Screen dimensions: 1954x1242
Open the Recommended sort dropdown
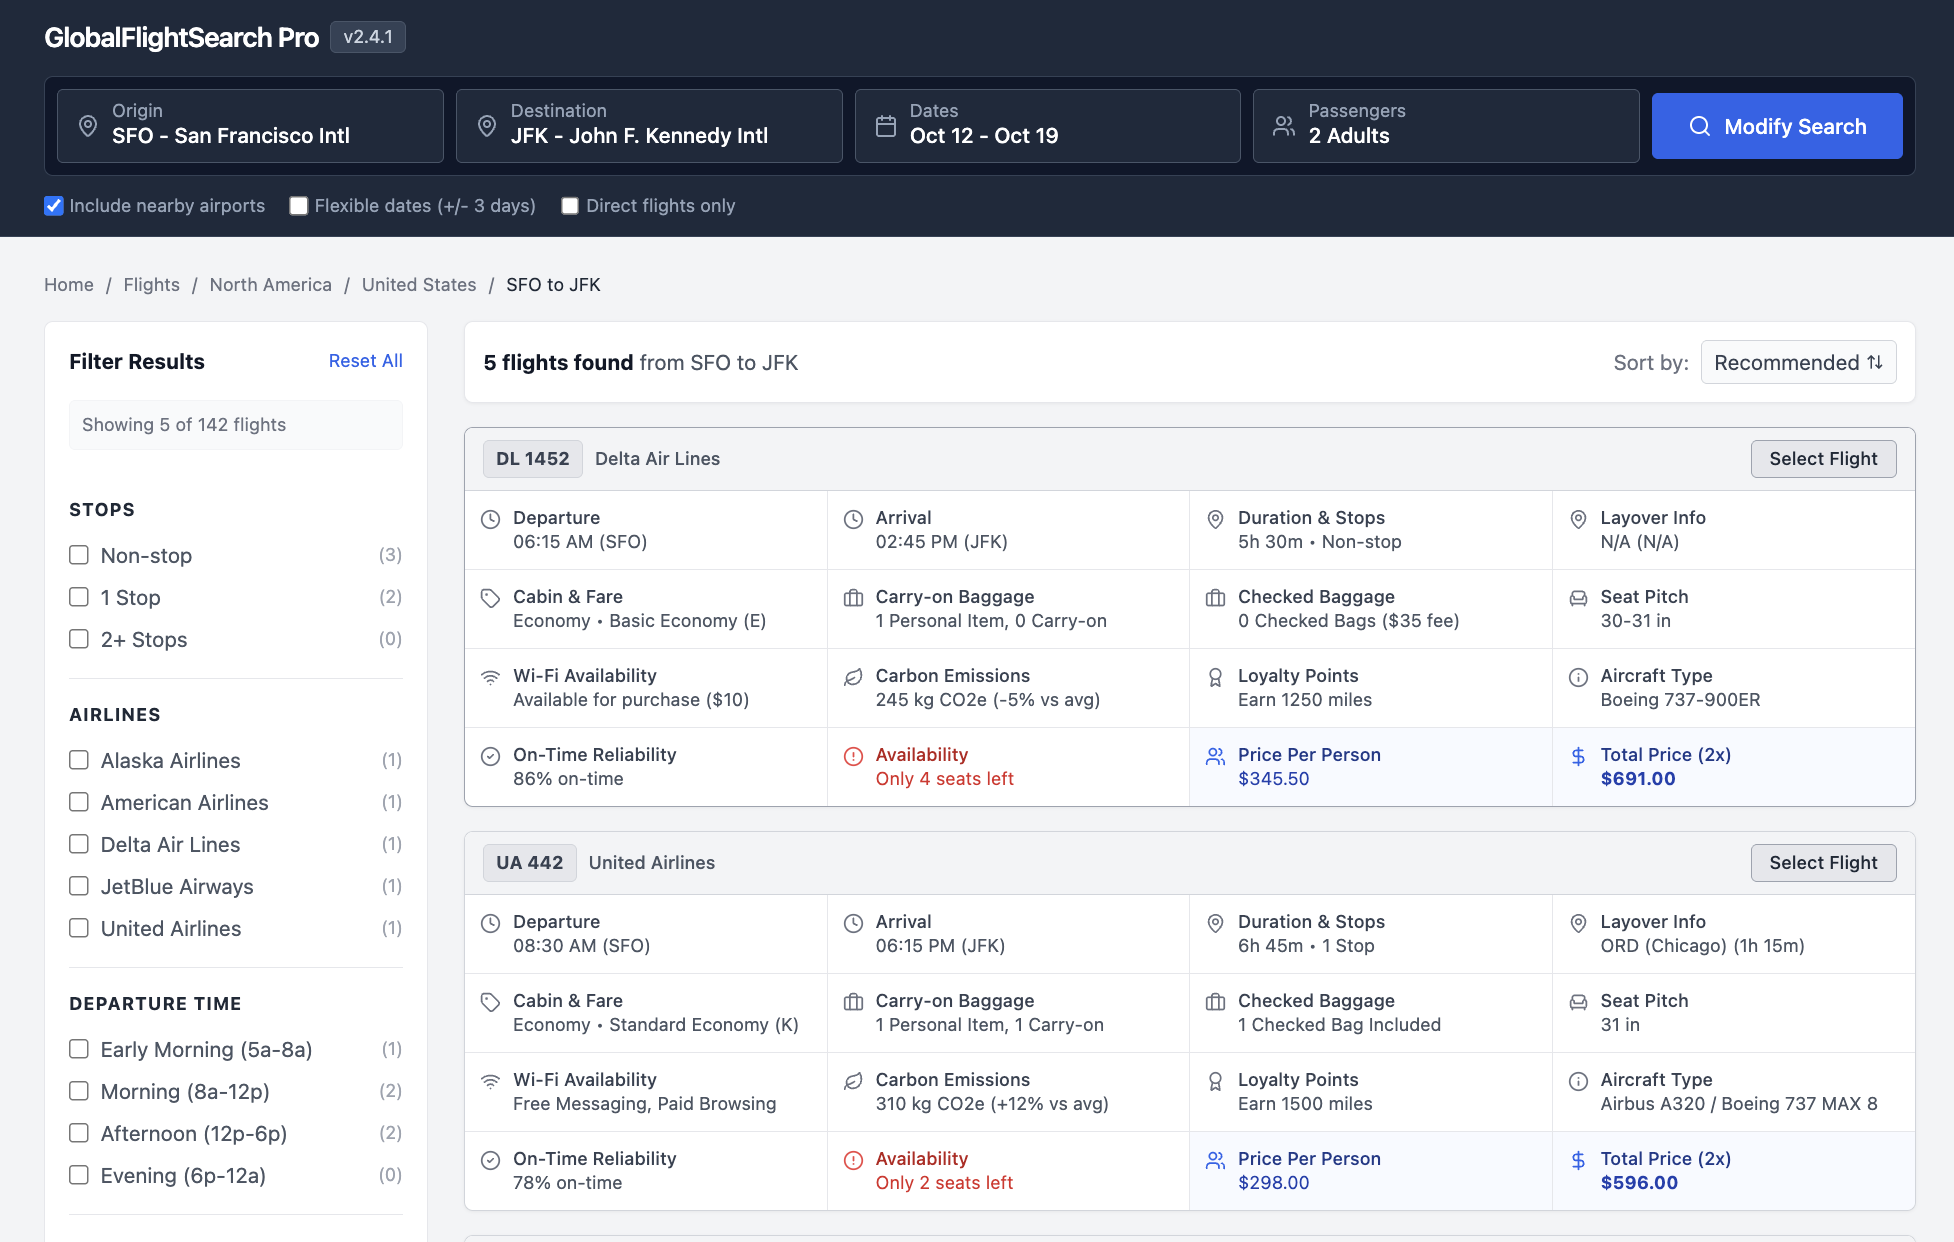(1798, 362)
